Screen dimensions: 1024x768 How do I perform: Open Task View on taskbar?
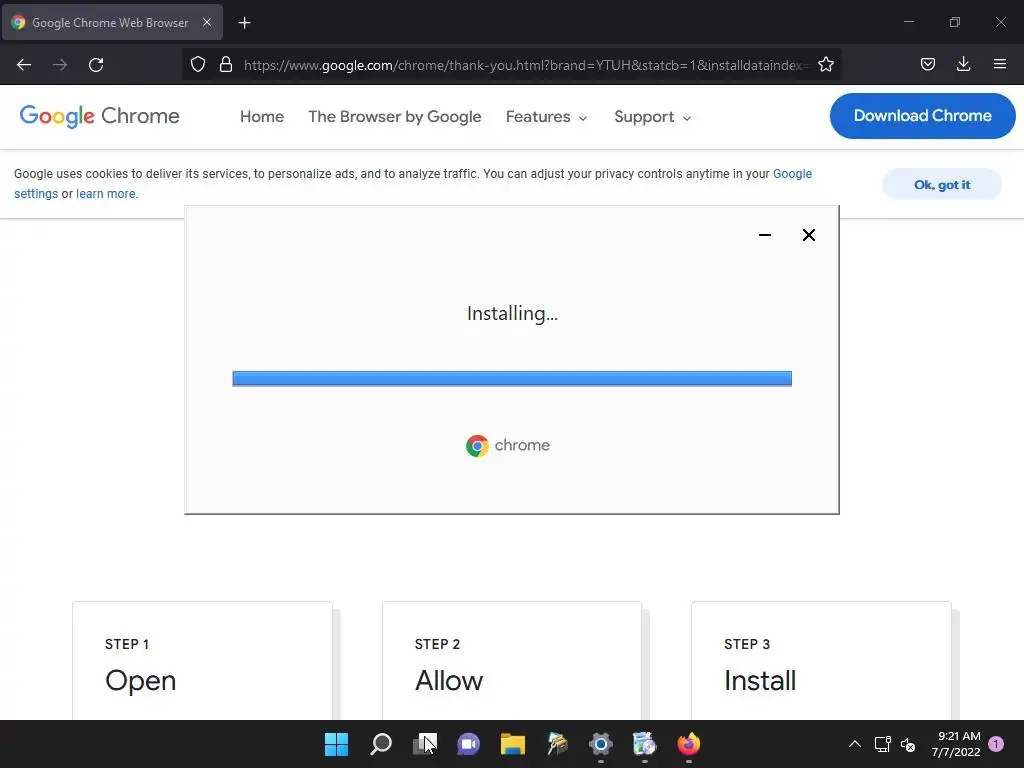(424, 744)
